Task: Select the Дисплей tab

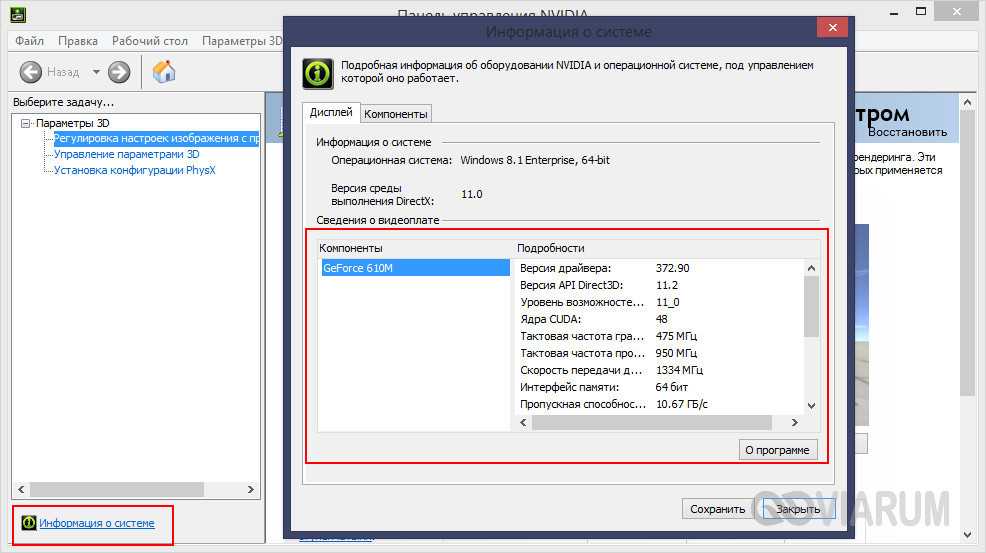Action: click(330, 113)
